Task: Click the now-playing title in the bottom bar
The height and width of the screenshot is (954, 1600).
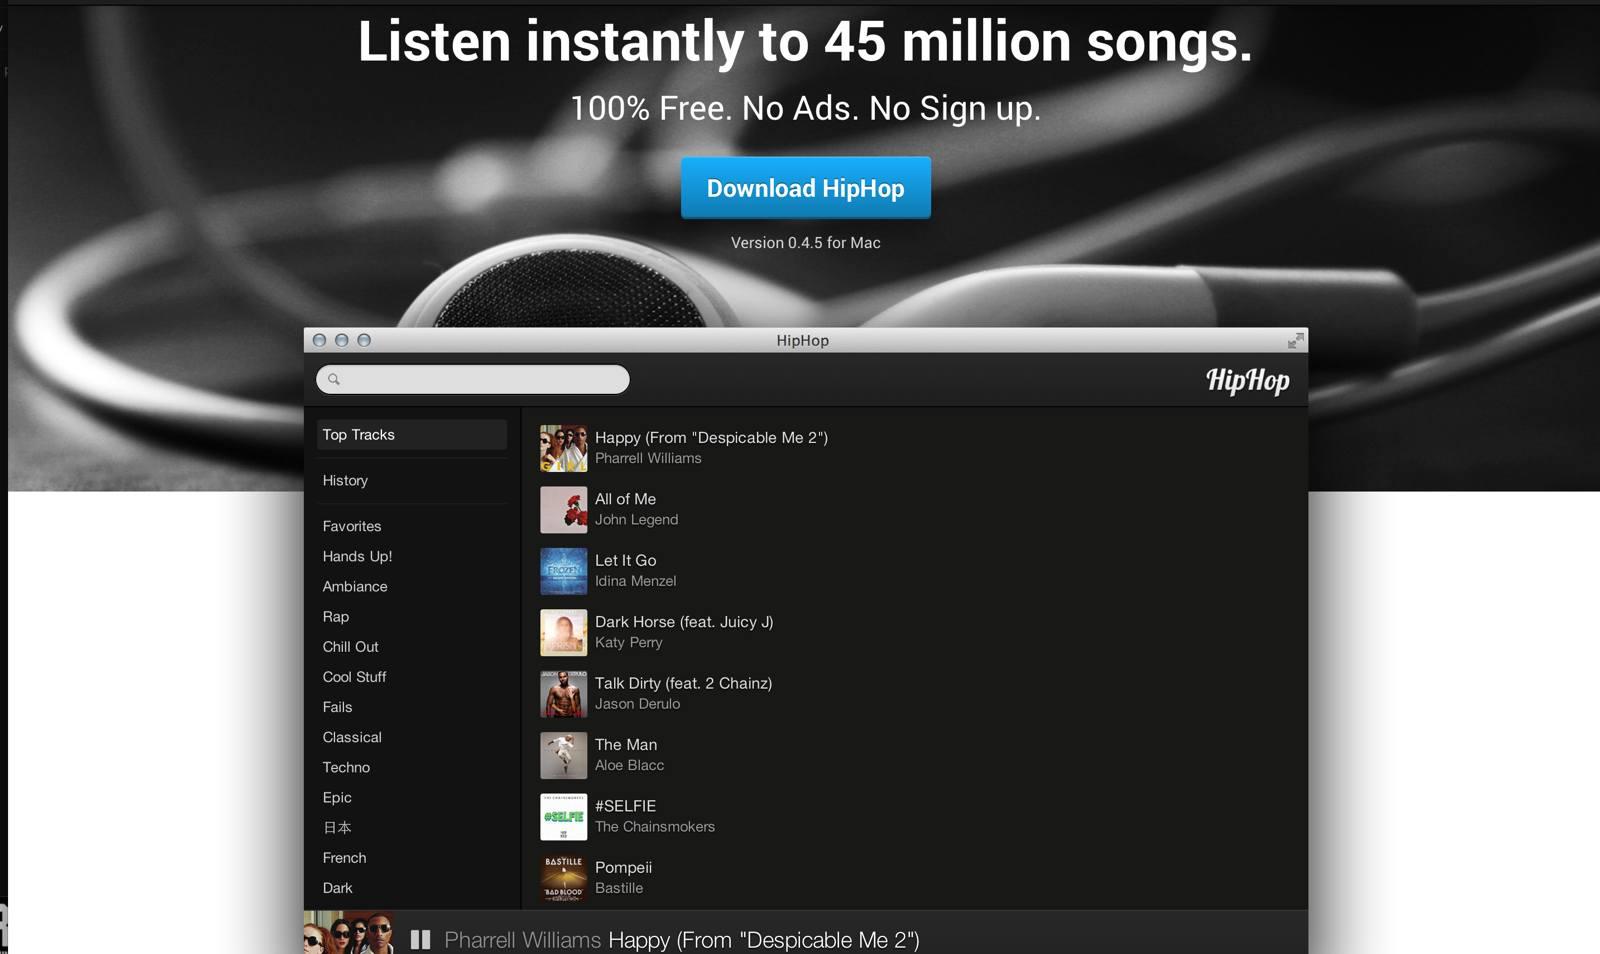Action: [764, 940]
